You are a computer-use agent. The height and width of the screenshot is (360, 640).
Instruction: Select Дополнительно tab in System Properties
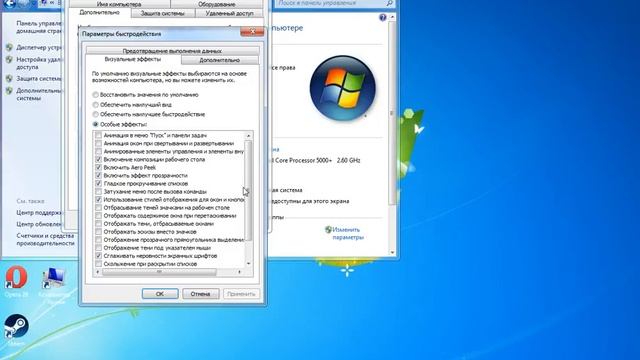point(99,13)
